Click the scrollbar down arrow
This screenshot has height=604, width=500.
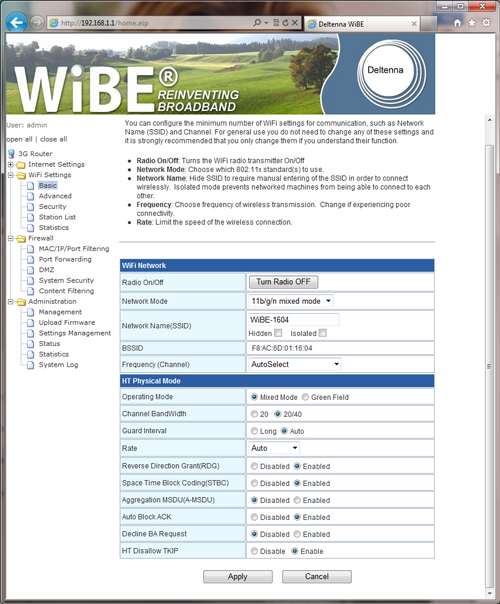(x=489, y=593)
